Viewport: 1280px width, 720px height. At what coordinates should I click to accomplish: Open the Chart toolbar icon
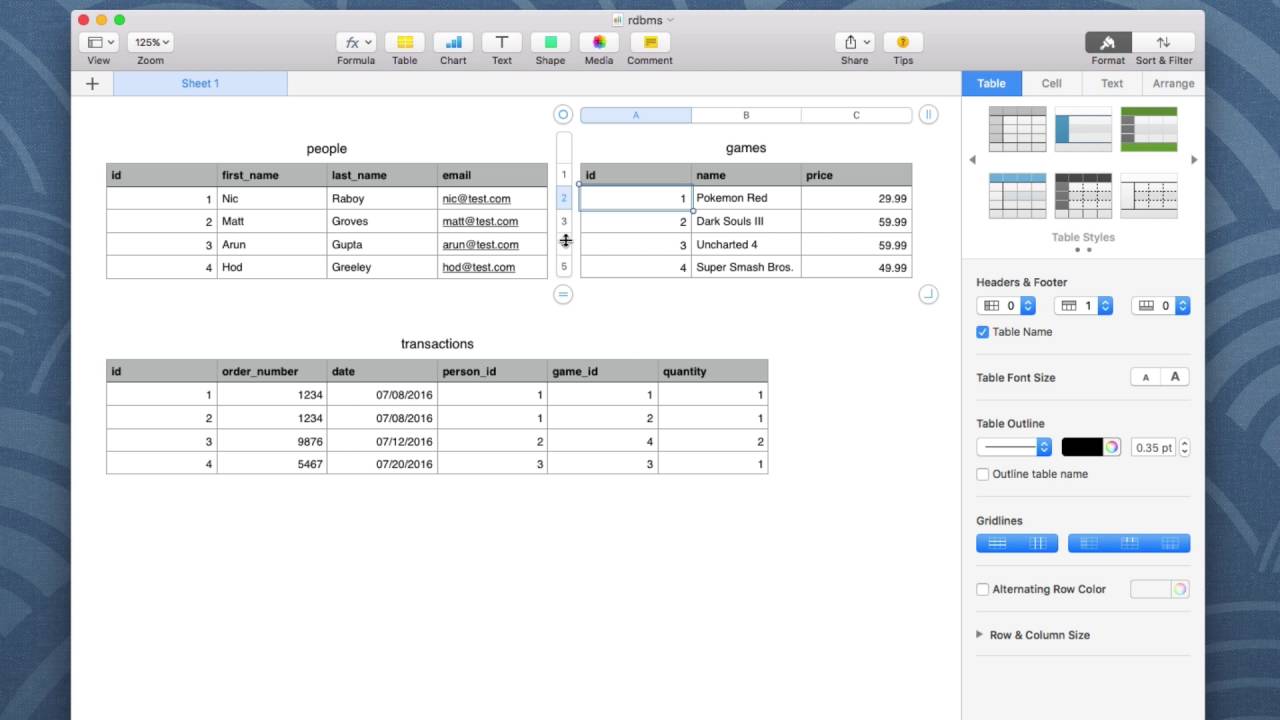(x=453, y=42)
